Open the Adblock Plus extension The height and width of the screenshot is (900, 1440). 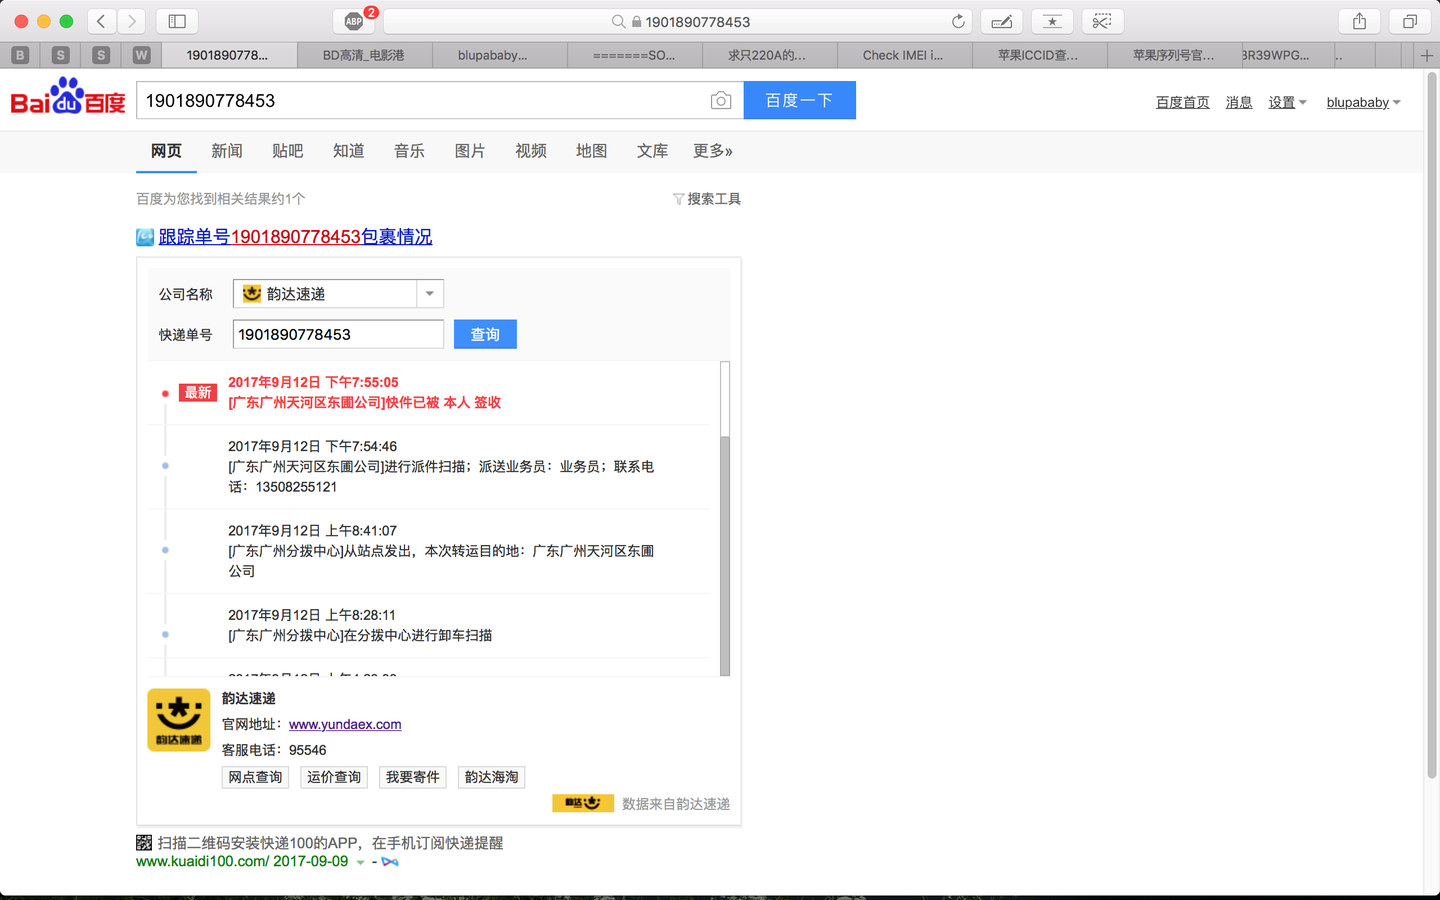(354, 21)
